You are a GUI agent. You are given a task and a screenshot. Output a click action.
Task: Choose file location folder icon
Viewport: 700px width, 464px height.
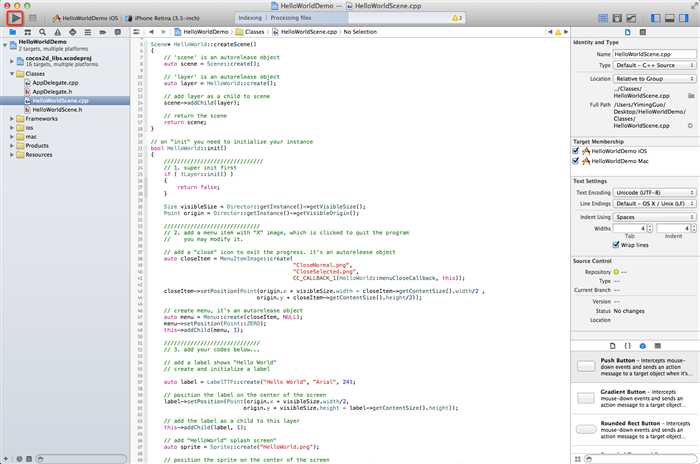pyautogui.click(x=691, y=96)
